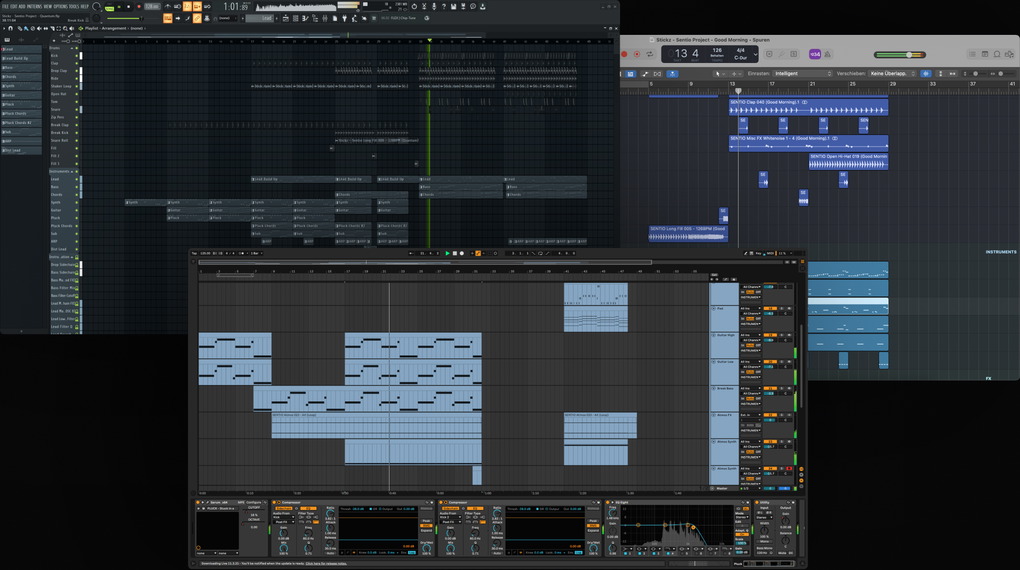The image size is (1020, 570).
Task: Collapse the Drums track group in FL Studio
Action: coord(72,48)
